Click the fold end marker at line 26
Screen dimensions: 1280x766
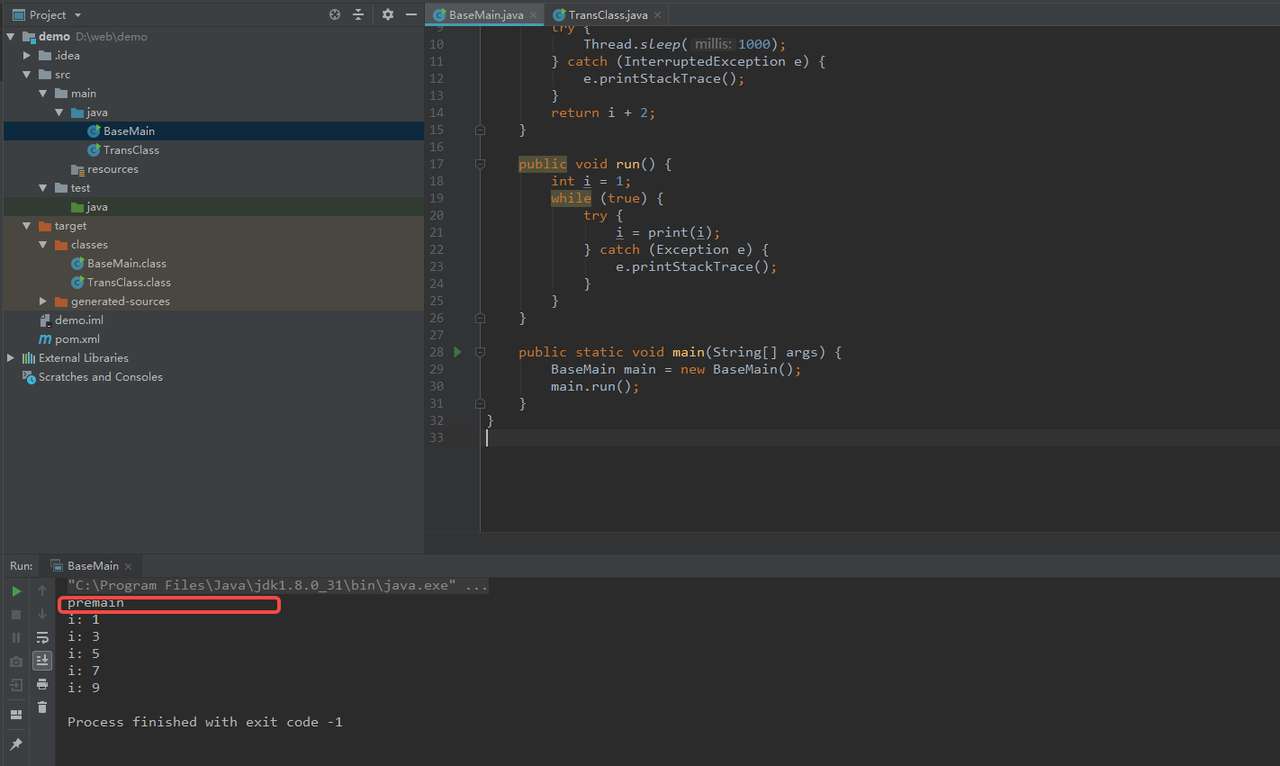coord(480,318)
